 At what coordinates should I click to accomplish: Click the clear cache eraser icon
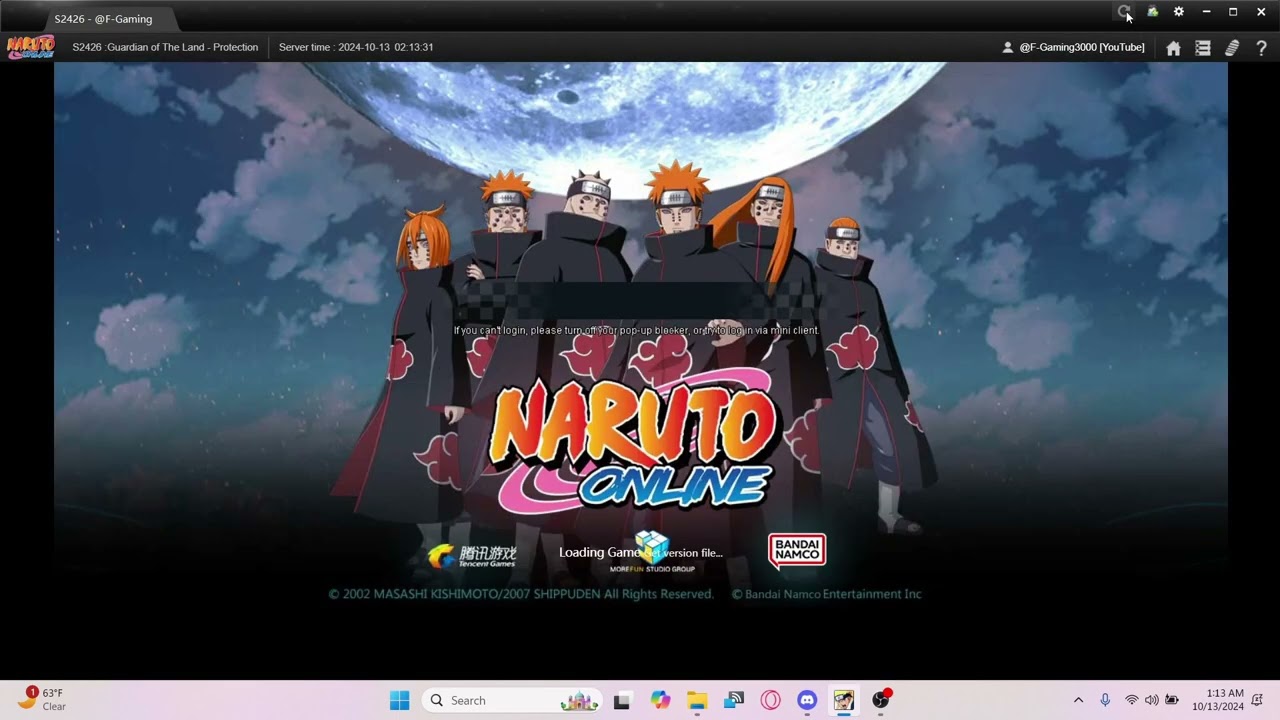pyautogui.click(x=1232, y=48)
